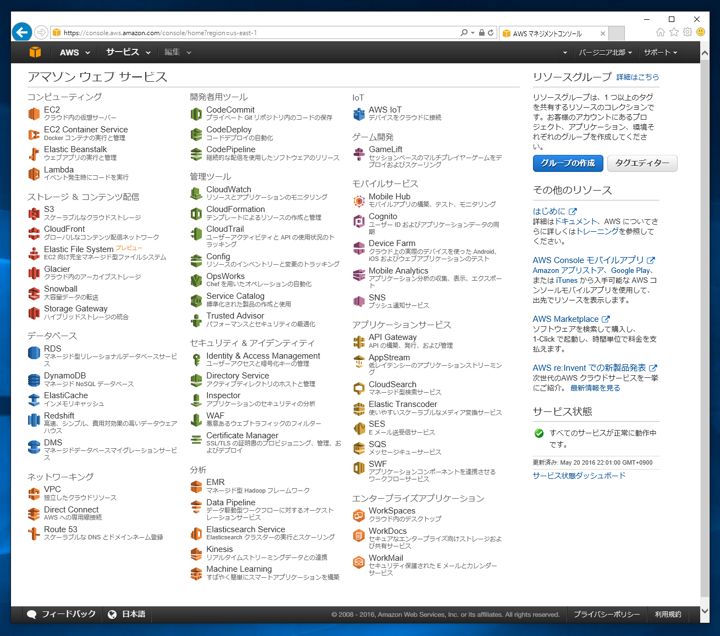Open the VPC networking icon
The image size is (720, 636).
(x=34, y=494)
